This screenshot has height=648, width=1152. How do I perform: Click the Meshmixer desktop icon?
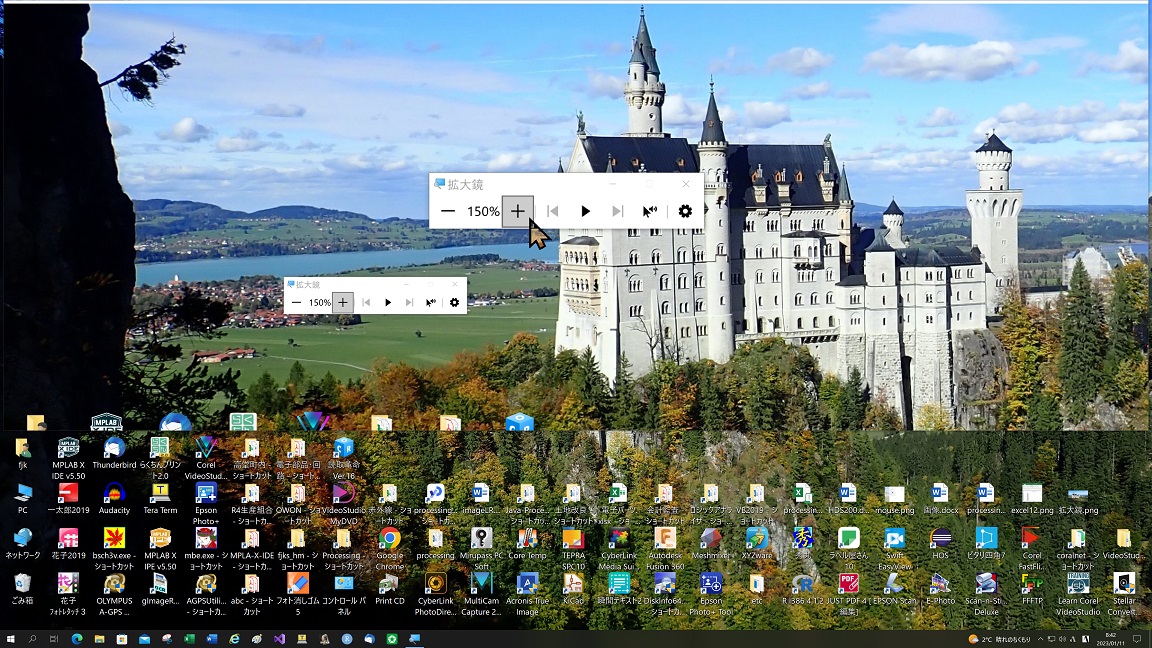point(710,539)
